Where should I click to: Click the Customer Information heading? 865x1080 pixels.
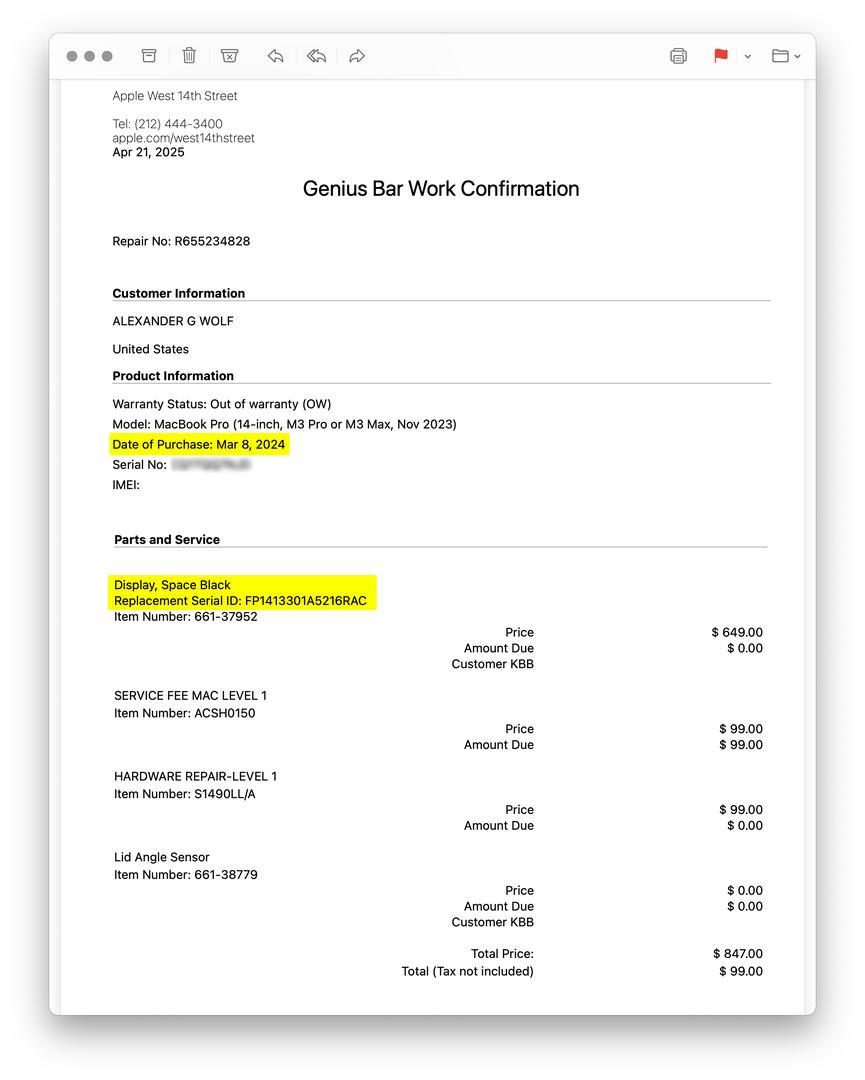(178, 293)
